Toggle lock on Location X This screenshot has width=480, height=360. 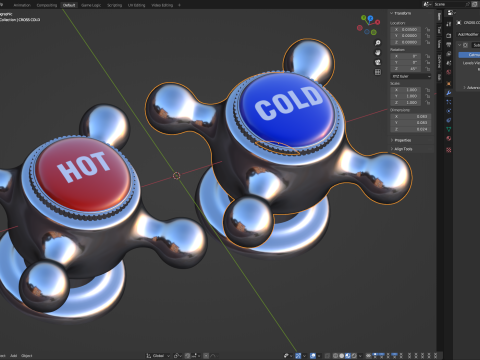(428, 29)
